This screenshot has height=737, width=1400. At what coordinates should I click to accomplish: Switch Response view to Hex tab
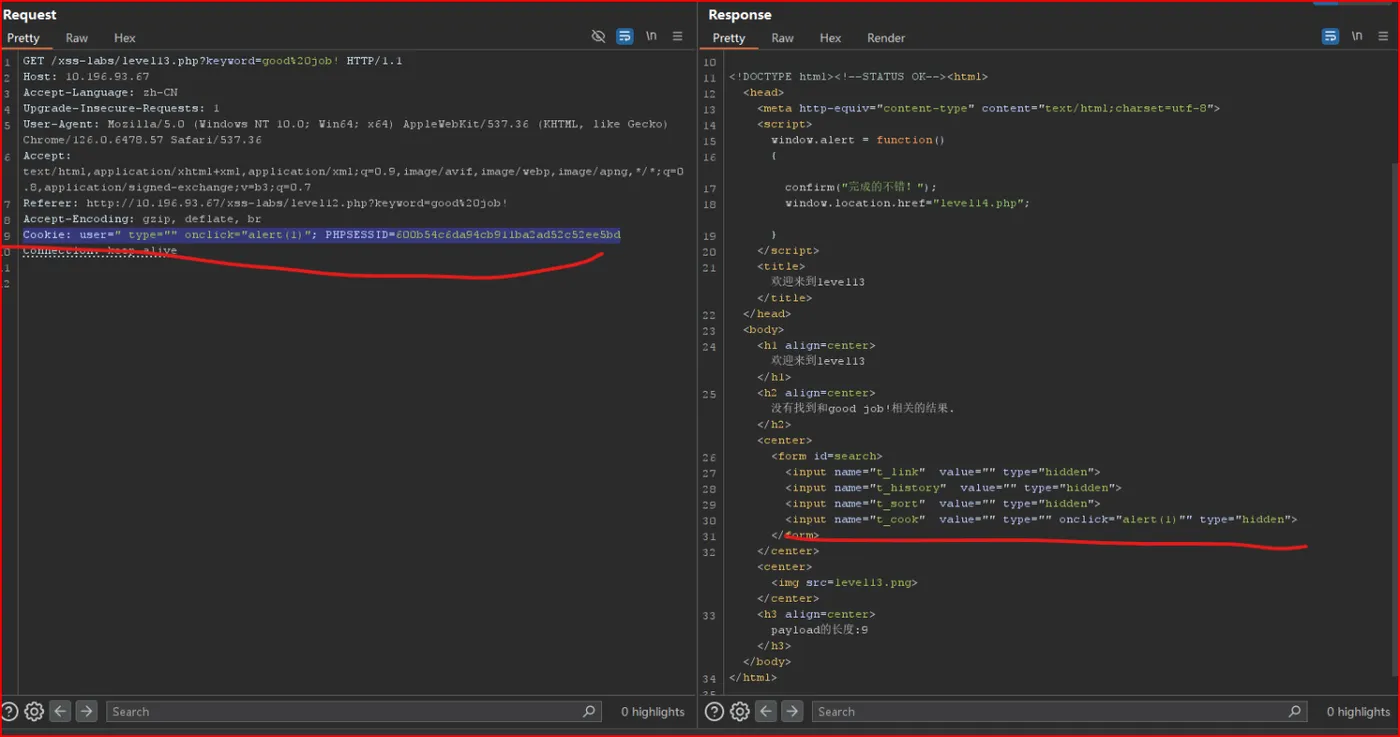coord(831,38)
